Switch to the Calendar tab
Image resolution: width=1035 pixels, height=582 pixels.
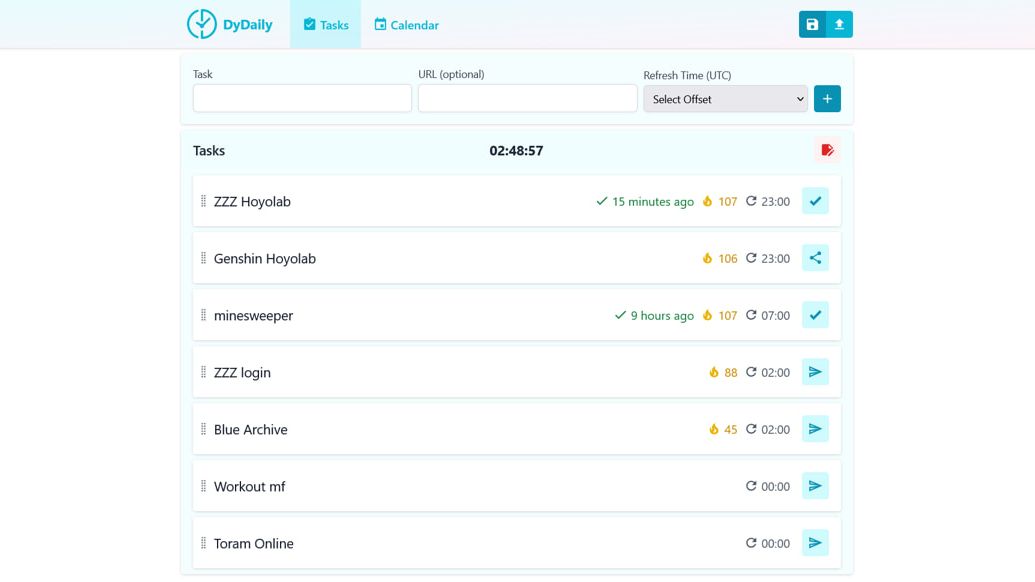click(x=406, y=25)
